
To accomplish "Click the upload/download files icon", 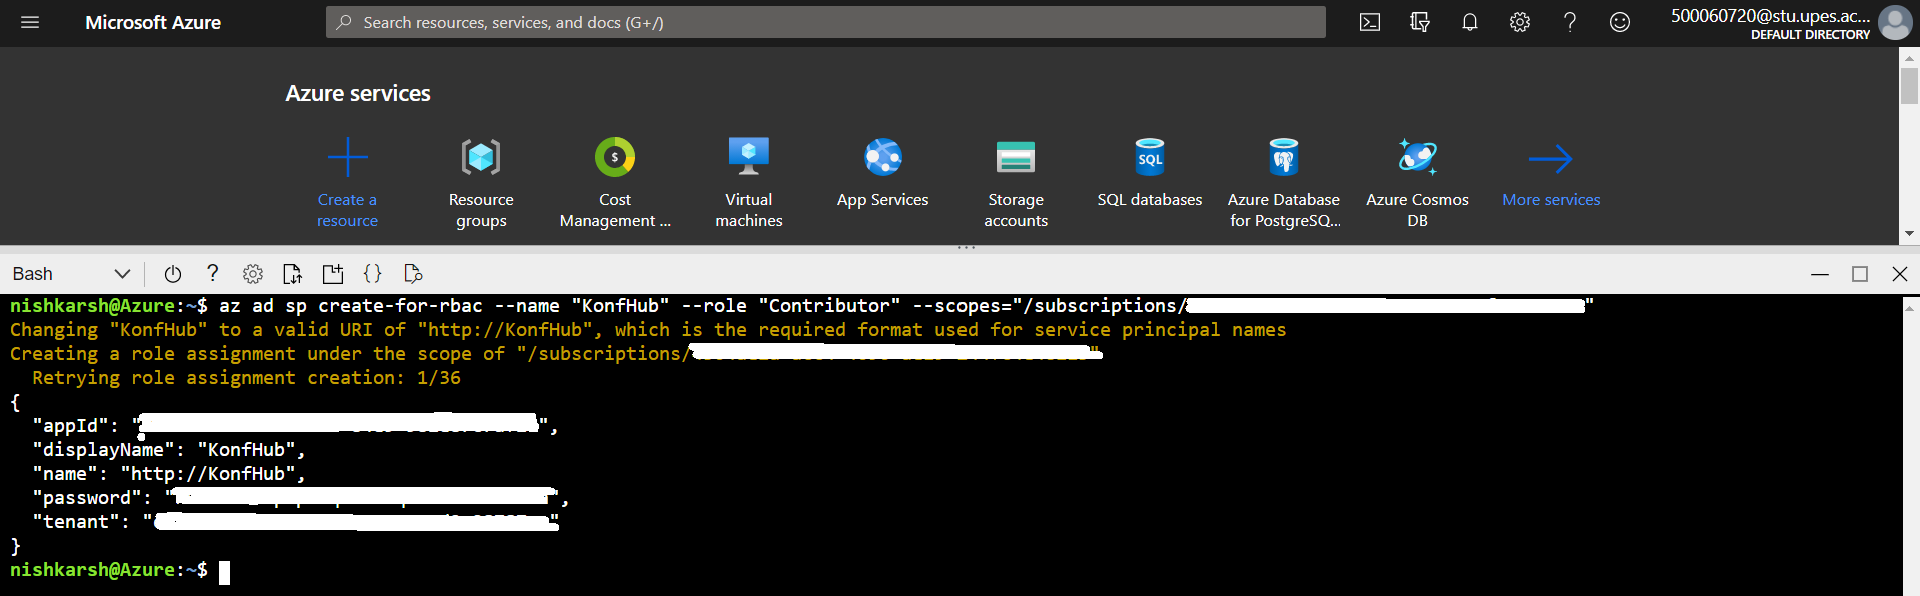I will click(x=292, y=274).
